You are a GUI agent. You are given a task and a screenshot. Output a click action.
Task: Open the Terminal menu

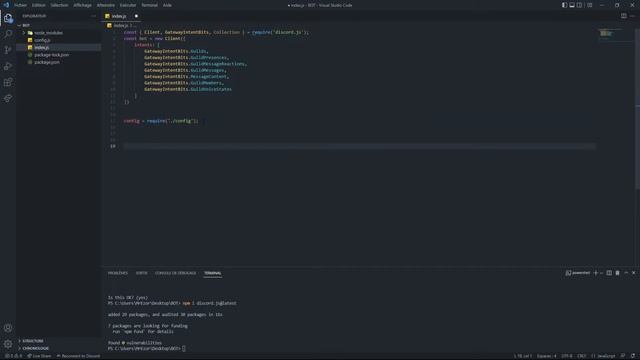[x=149, y=5]
